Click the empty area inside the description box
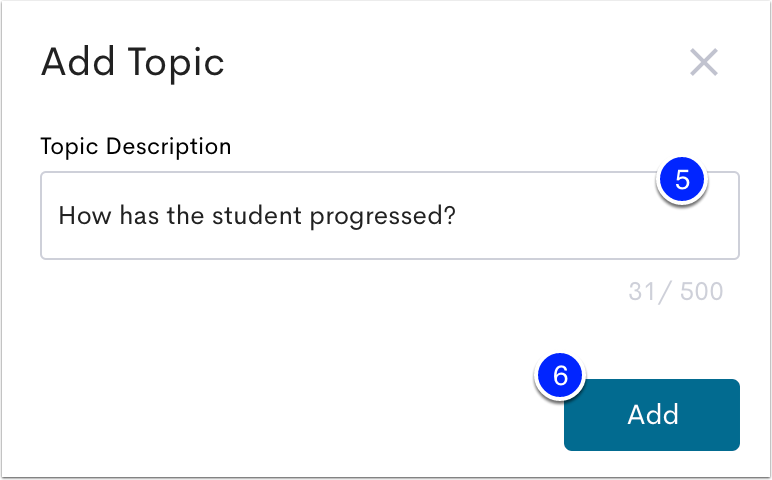This screenshot has width=772, height=480. pyautogui.click(x=591, y=231)
